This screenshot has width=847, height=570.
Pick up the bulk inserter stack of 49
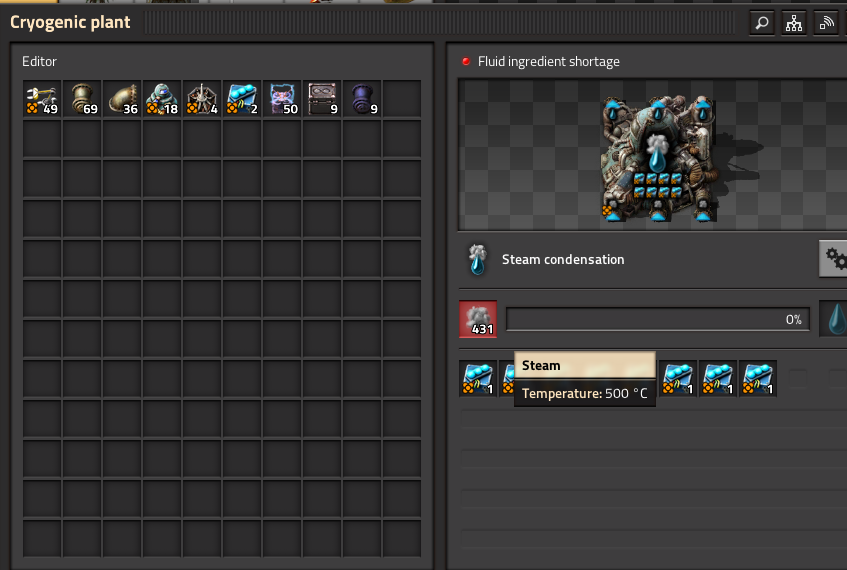[x=42, y=99]
